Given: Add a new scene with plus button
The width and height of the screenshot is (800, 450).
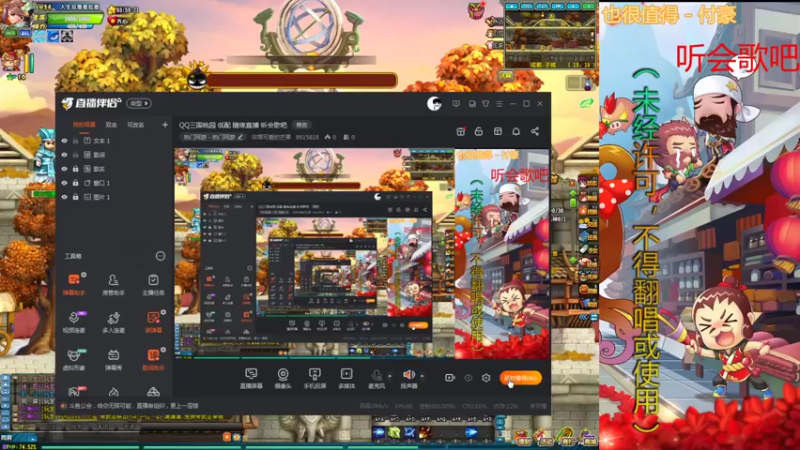Looking at the screenshot, I should point(165,124).
